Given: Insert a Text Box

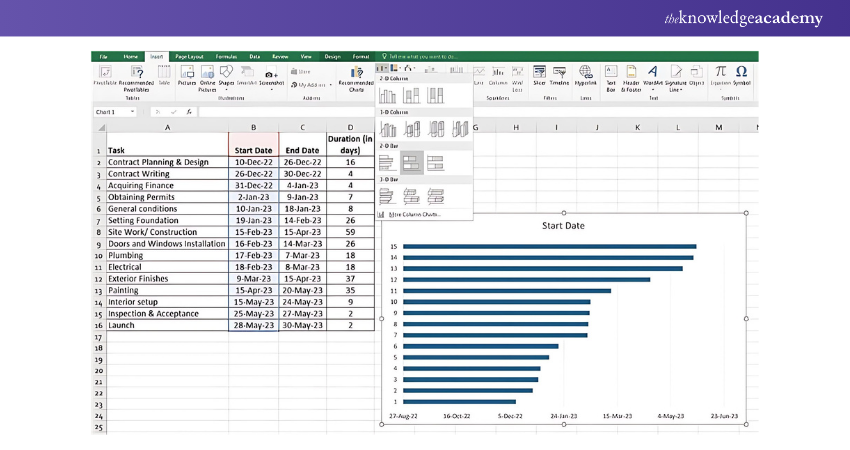Looking at the screenshot, I should point(609,75).
